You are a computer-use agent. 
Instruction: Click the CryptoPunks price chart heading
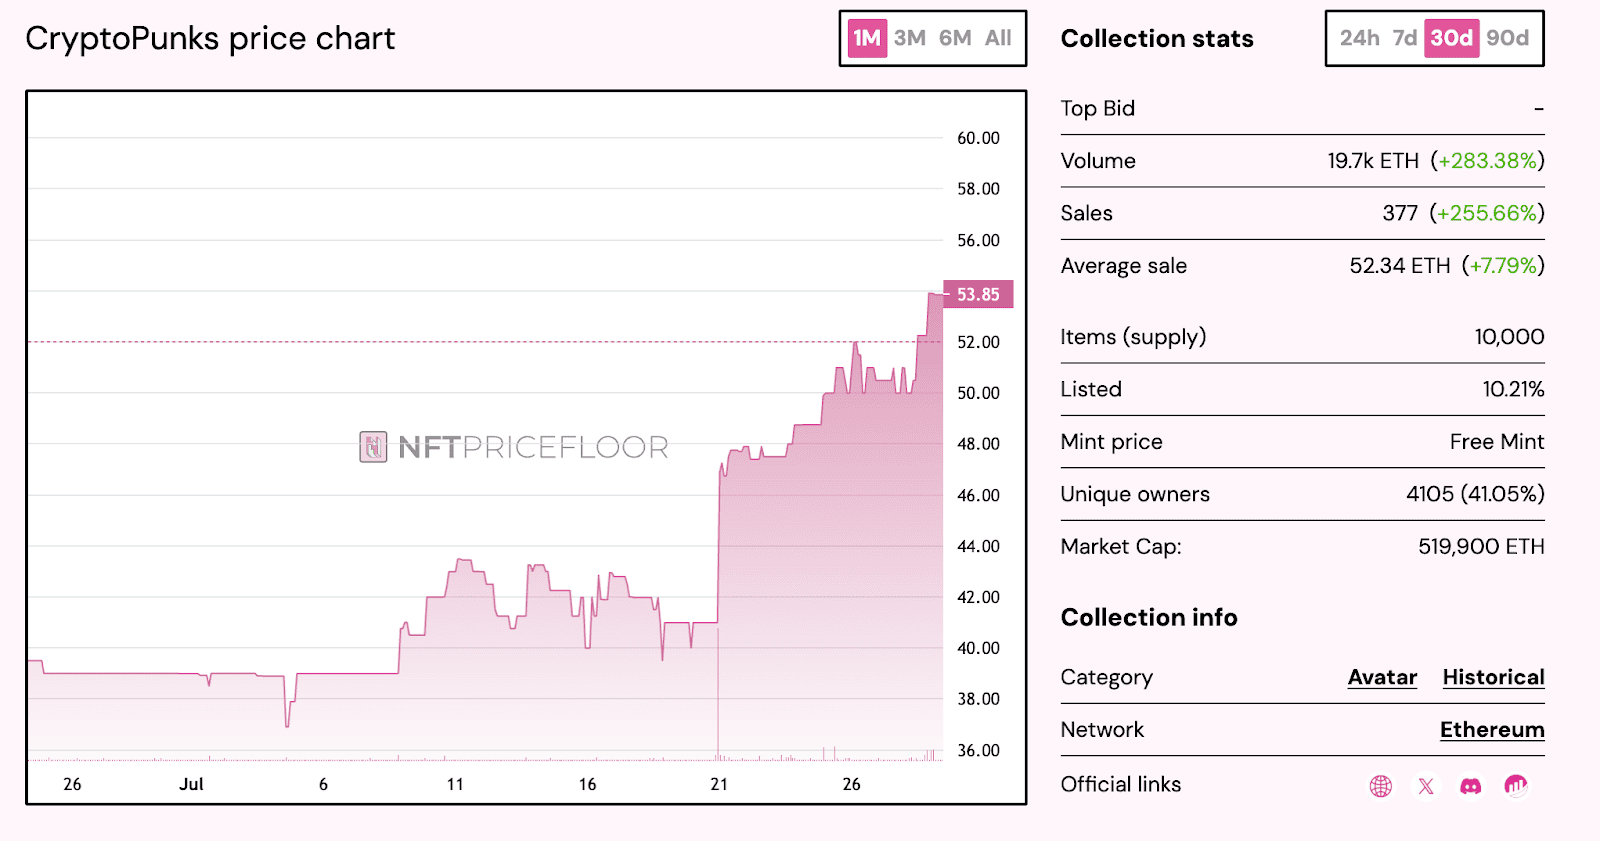(210, 39)
